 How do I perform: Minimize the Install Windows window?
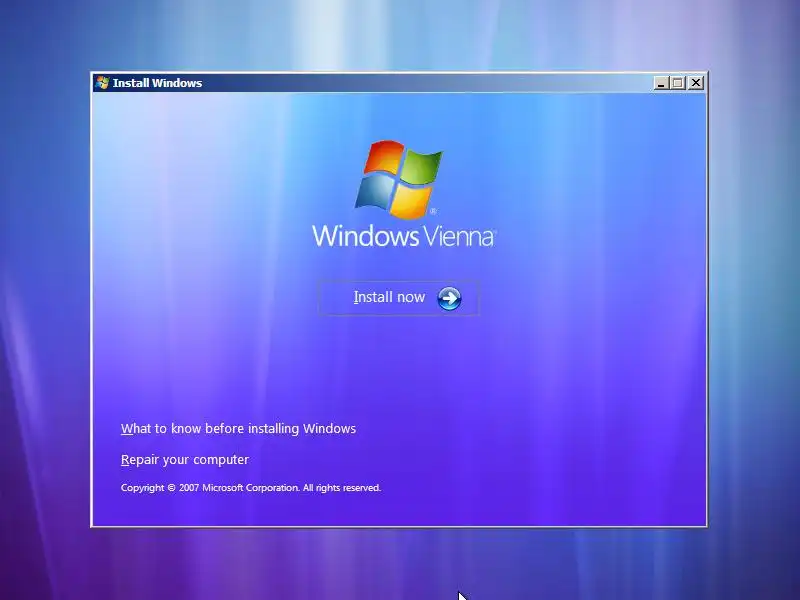661,83
